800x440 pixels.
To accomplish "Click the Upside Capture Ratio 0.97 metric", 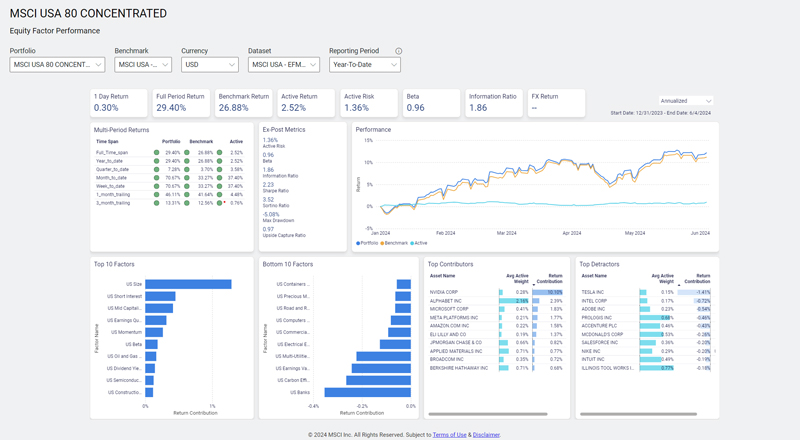I will [x=284, y=232].
